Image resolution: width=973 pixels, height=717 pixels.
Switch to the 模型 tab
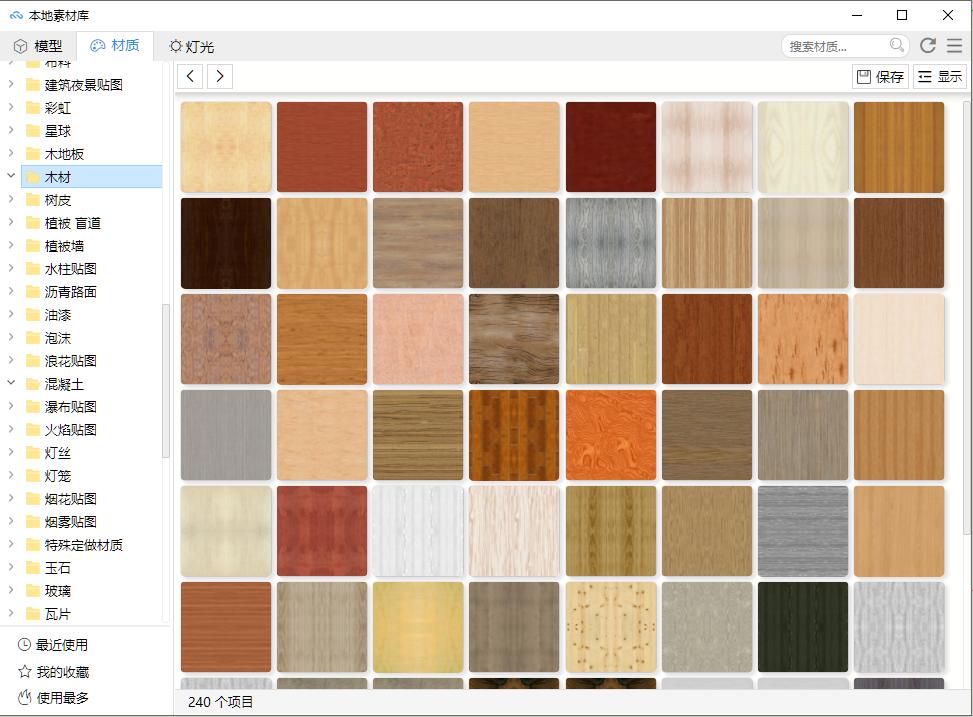(x=38, y=46)
